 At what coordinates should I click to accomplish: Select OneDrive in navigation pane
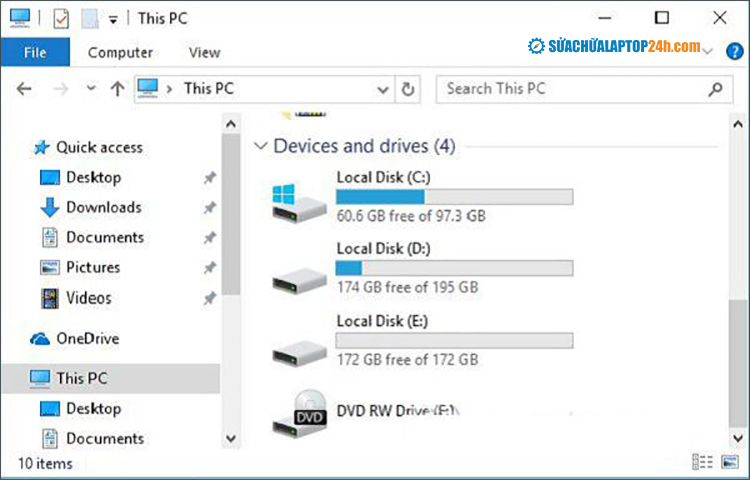click(x=88, y=338)
